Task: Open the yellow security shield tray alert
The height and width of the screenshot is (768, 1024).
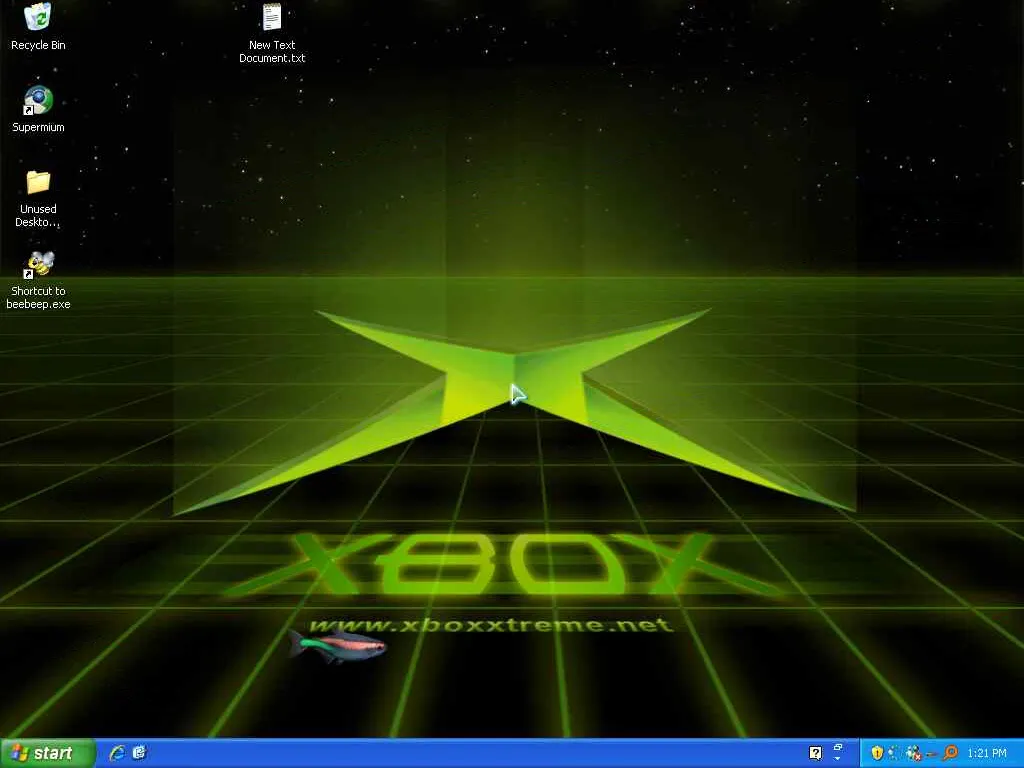Action: (877, 752)
